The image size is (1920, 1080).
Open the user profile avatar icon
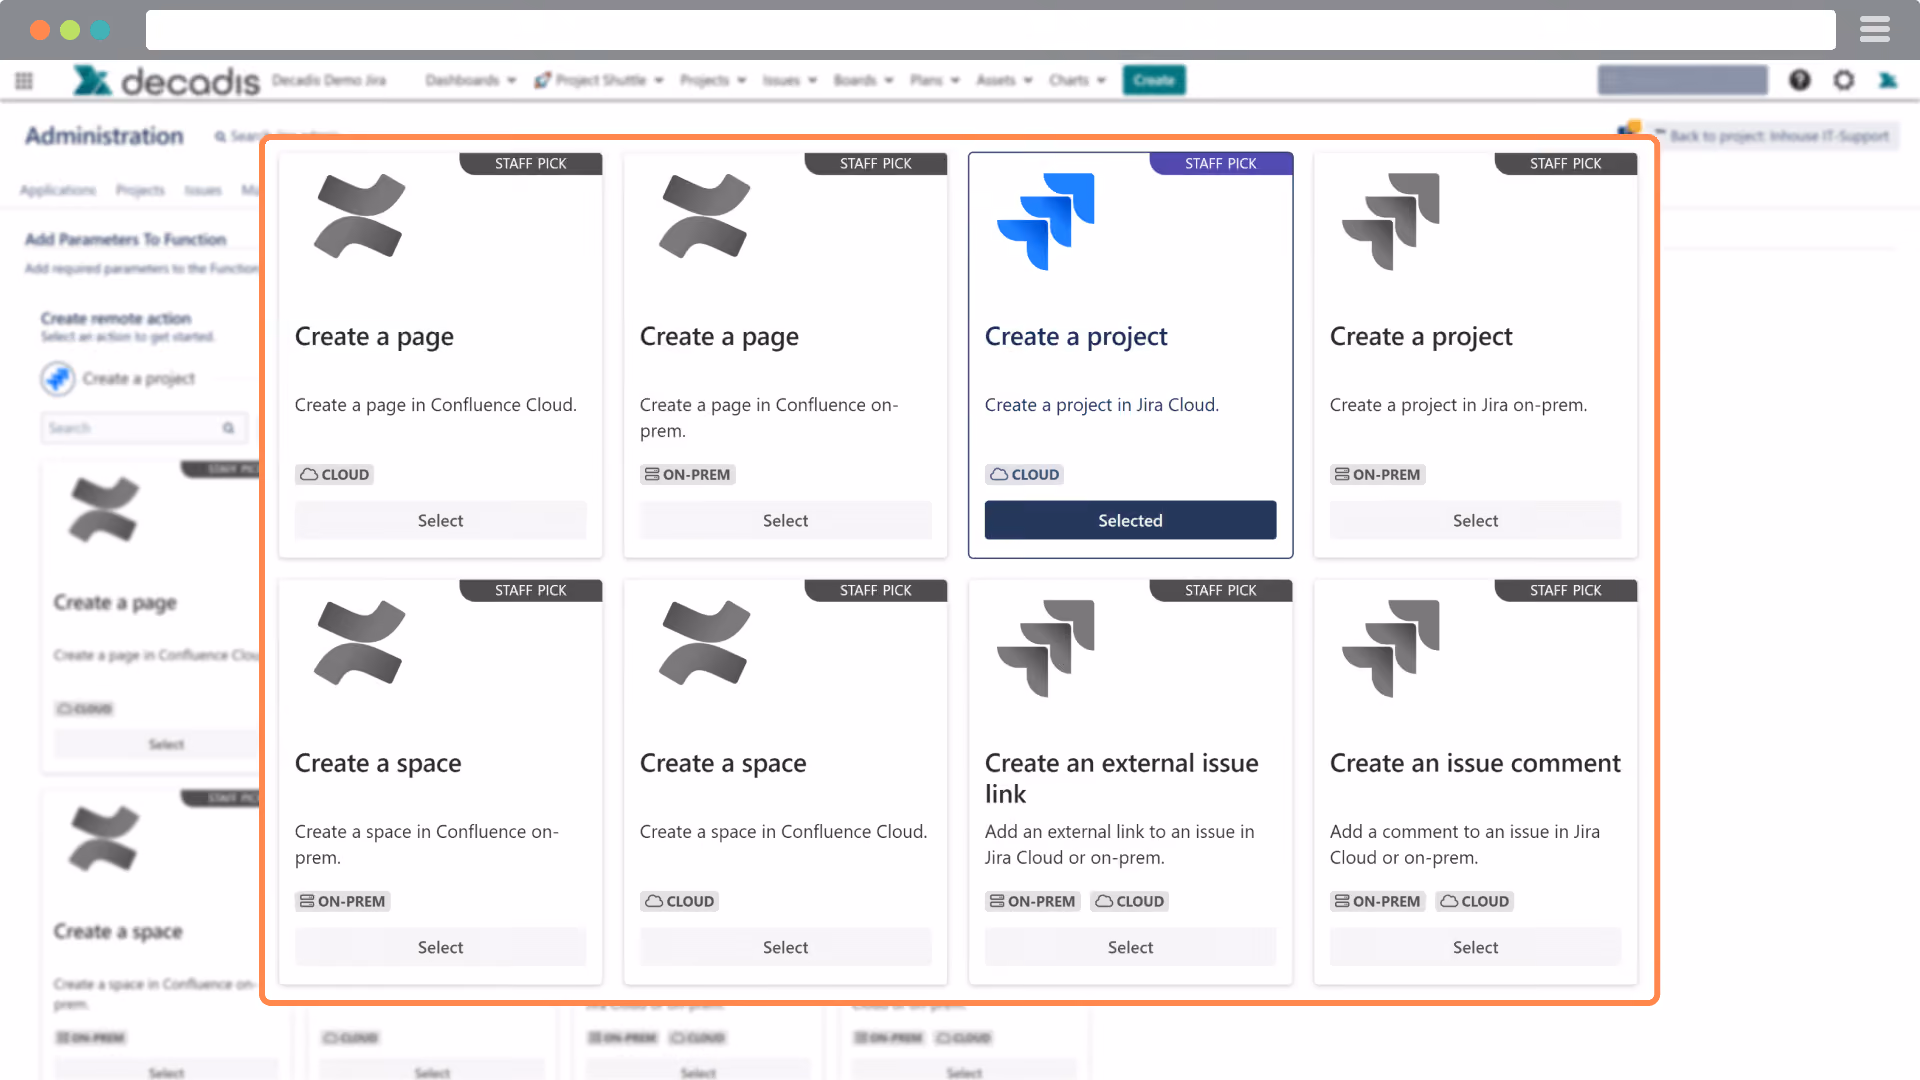pos(1888,80)
